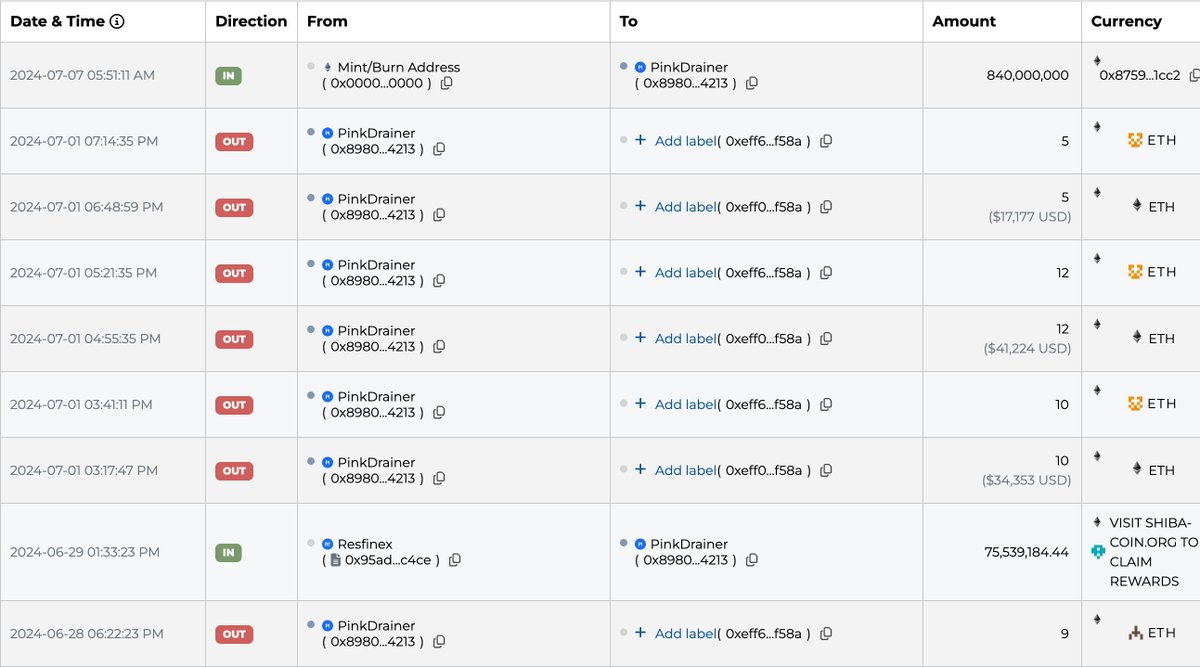This screenshot has height=667, width=1200.
Task: Copy PinkDrainer To address in 05:51:11 AM row
Action: pyautogui.click(x=751, y=83)
